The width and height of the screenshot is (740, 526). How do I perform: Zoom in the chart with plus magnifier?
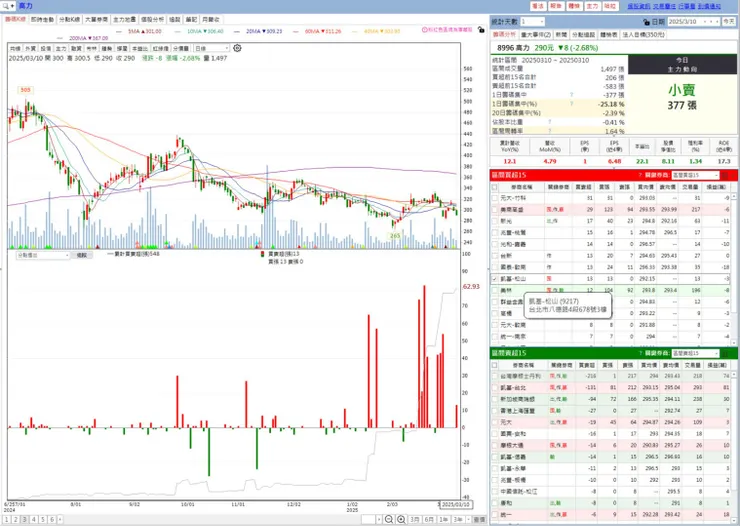pos(401,519)
